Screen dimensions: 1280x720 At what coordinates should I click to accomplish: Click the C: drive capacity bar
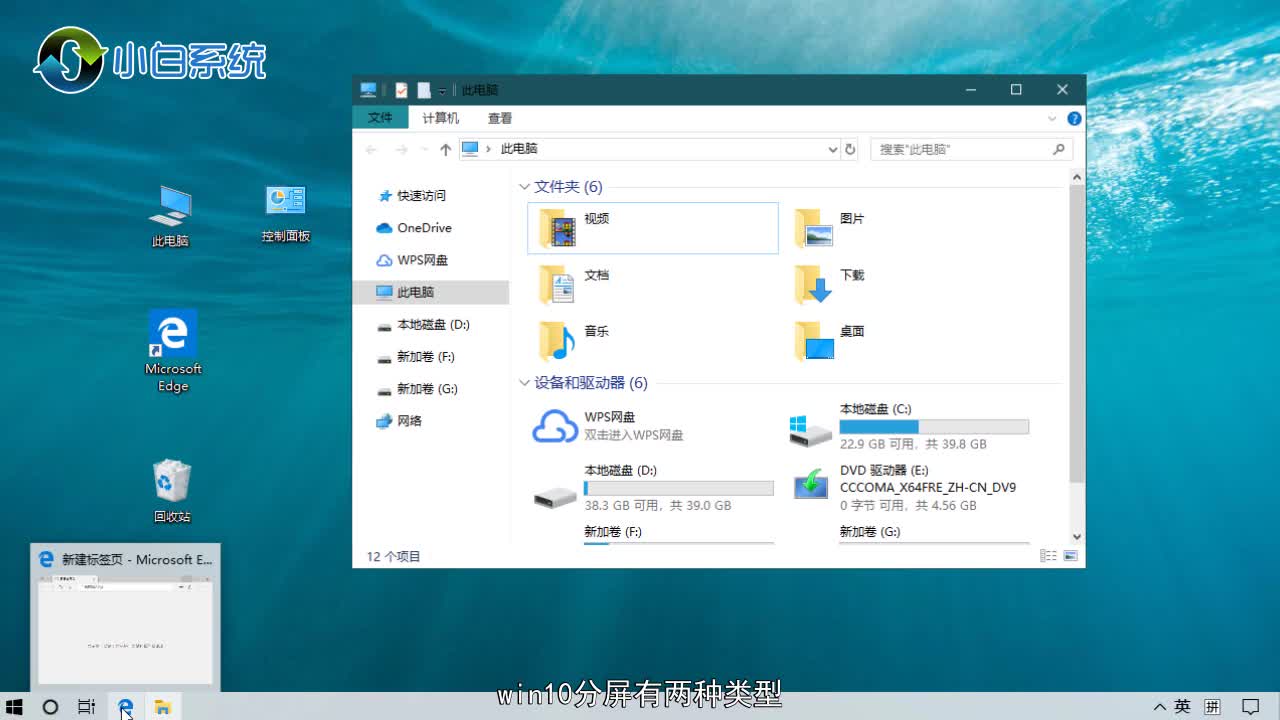pyautogui.click(x=934, y=426)
